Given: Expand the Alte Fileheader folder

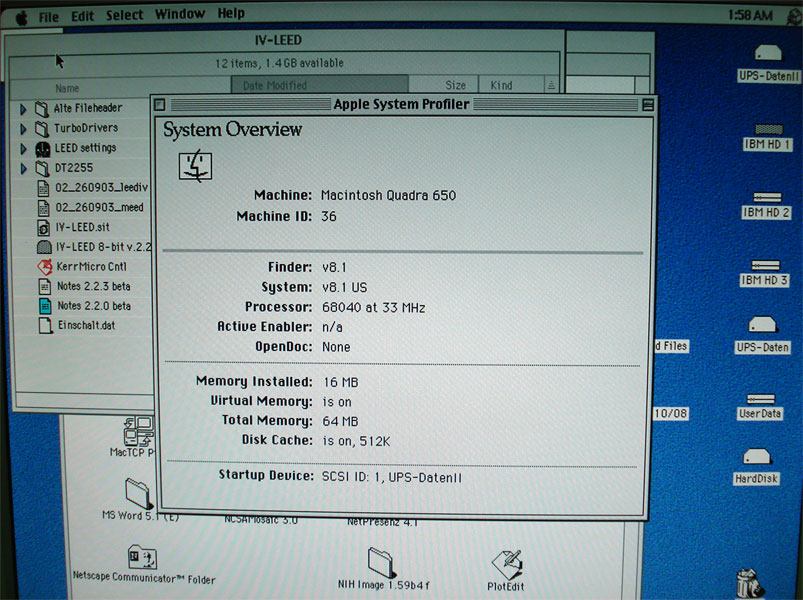Looking at the screenshot, I should [23, 109].
